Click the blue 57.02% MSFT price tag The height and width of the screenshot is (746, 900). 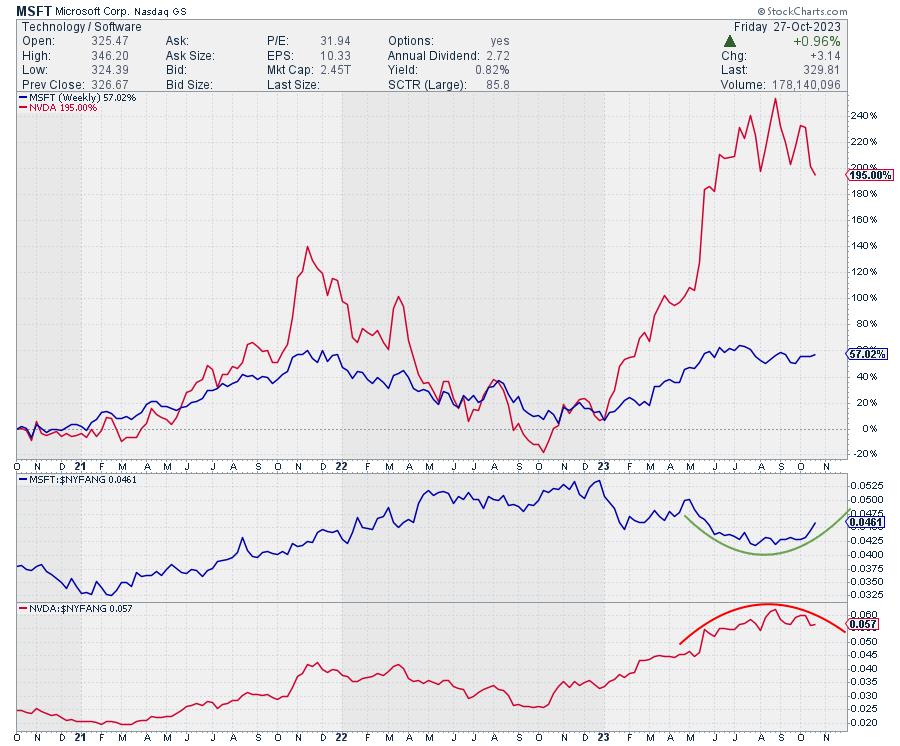click(868, 354)
